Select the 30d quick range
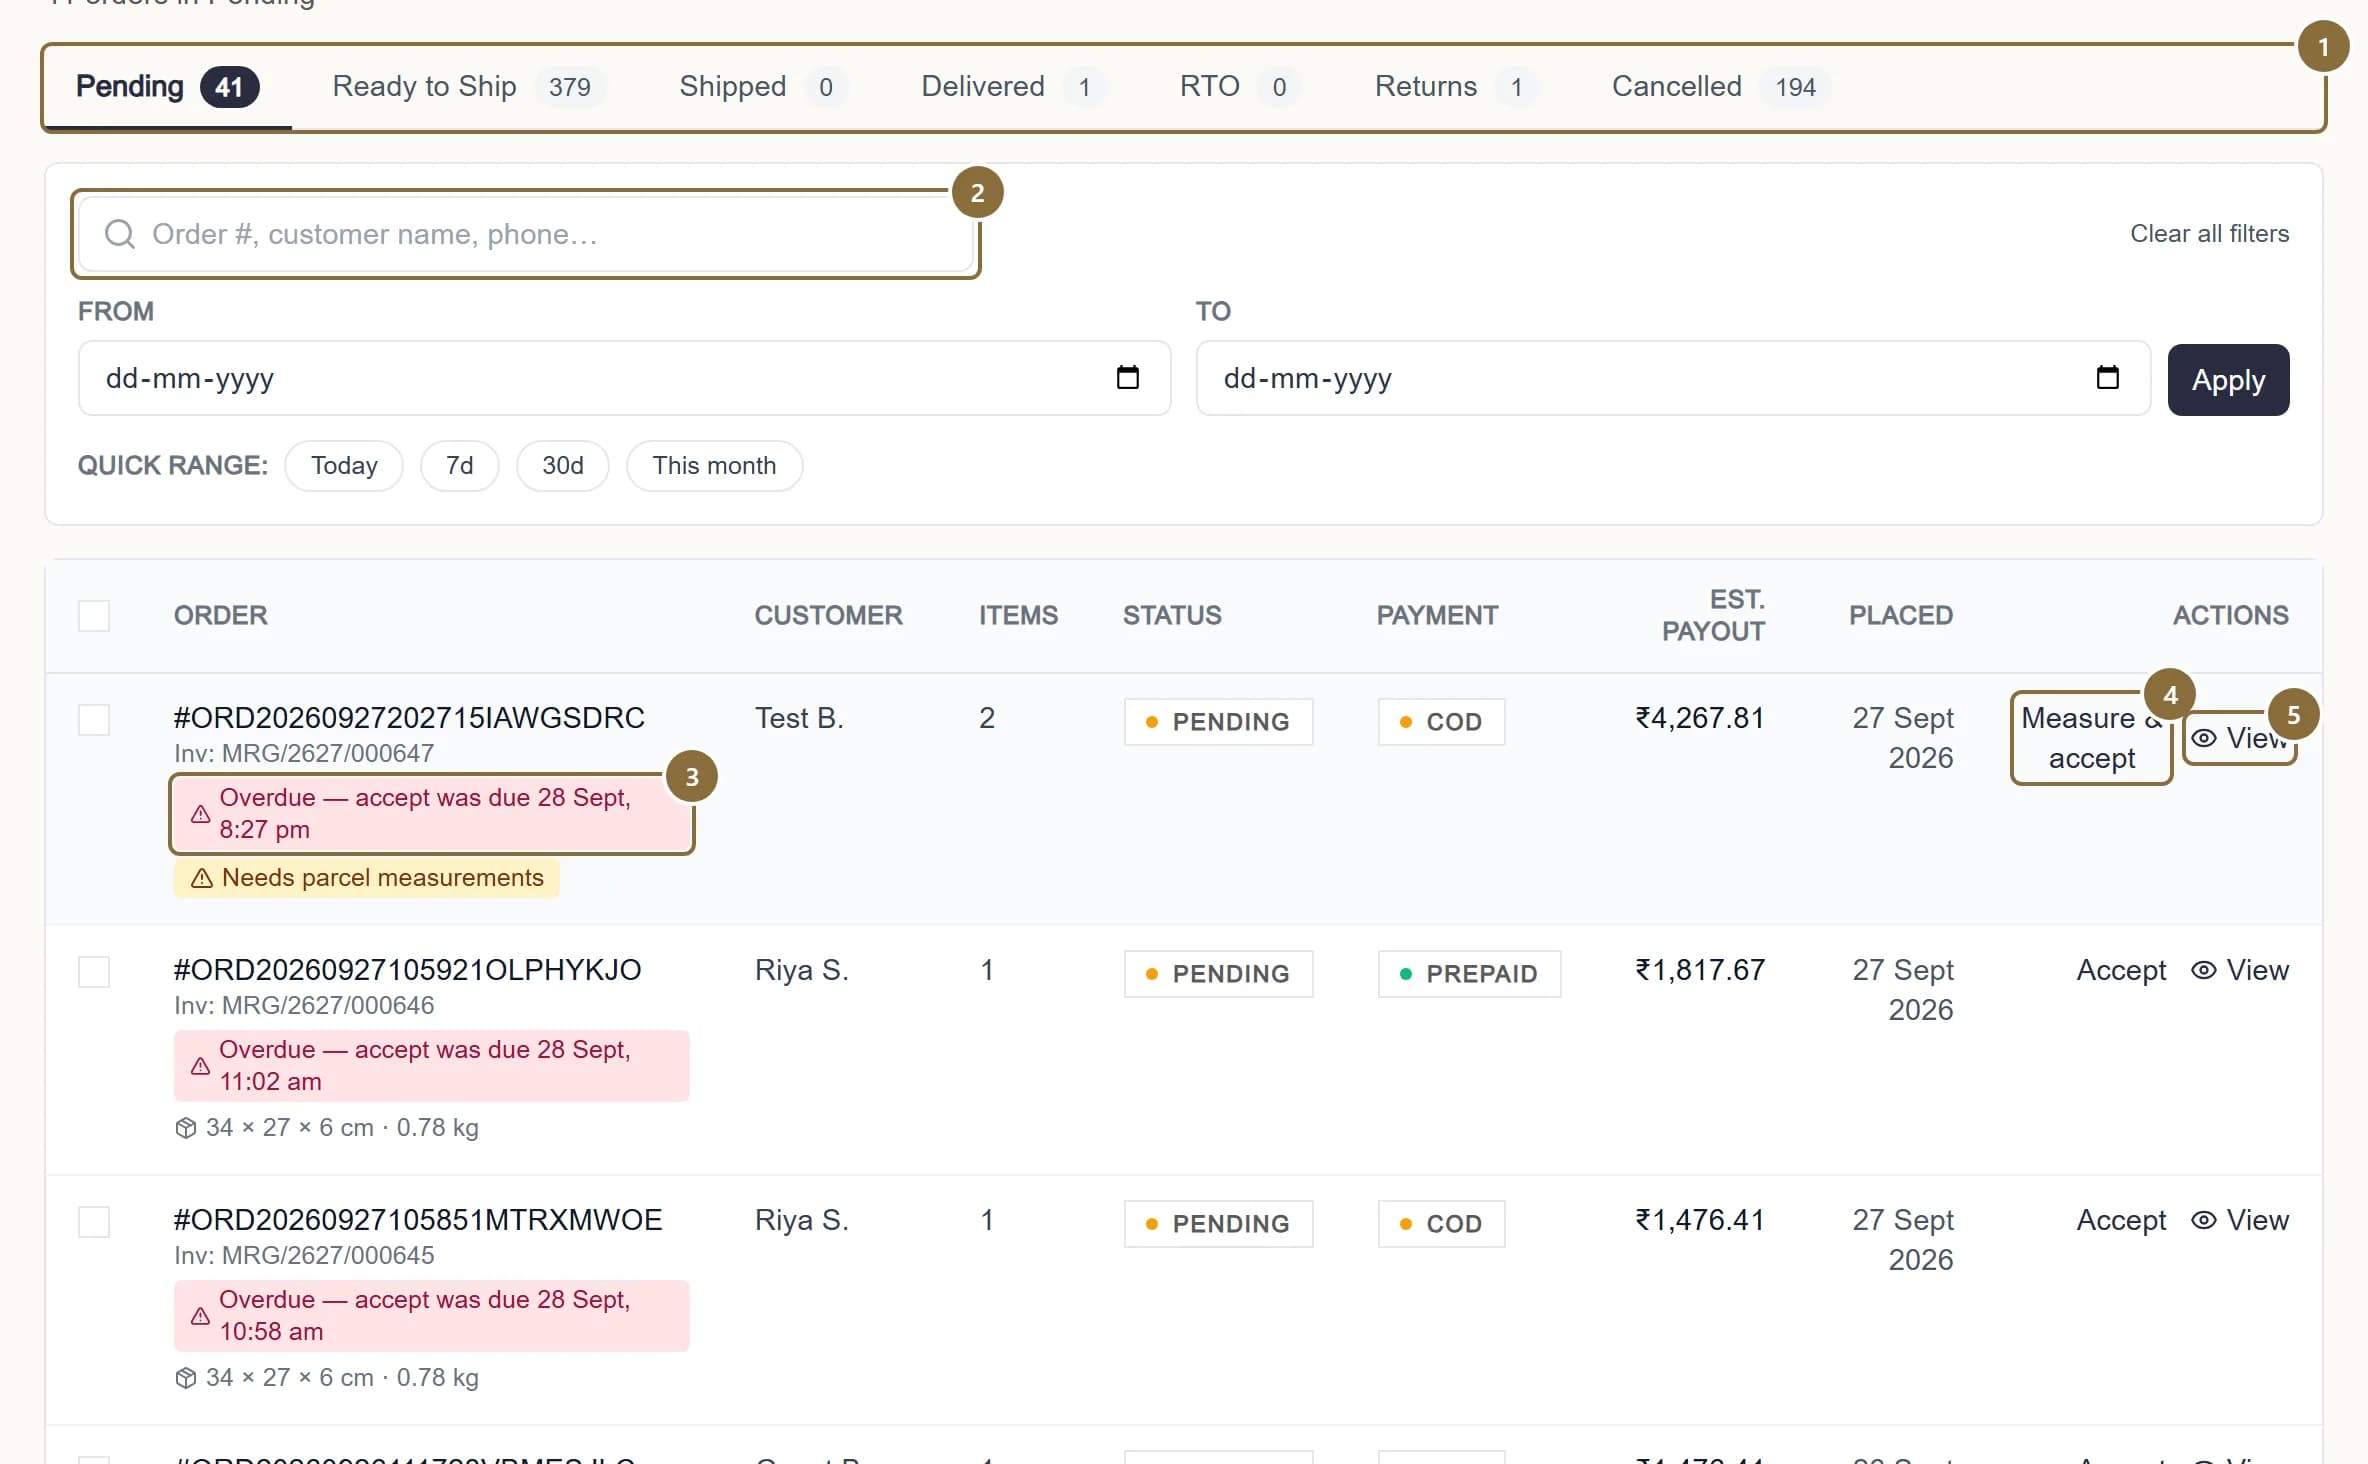 (x=563, y=466)
